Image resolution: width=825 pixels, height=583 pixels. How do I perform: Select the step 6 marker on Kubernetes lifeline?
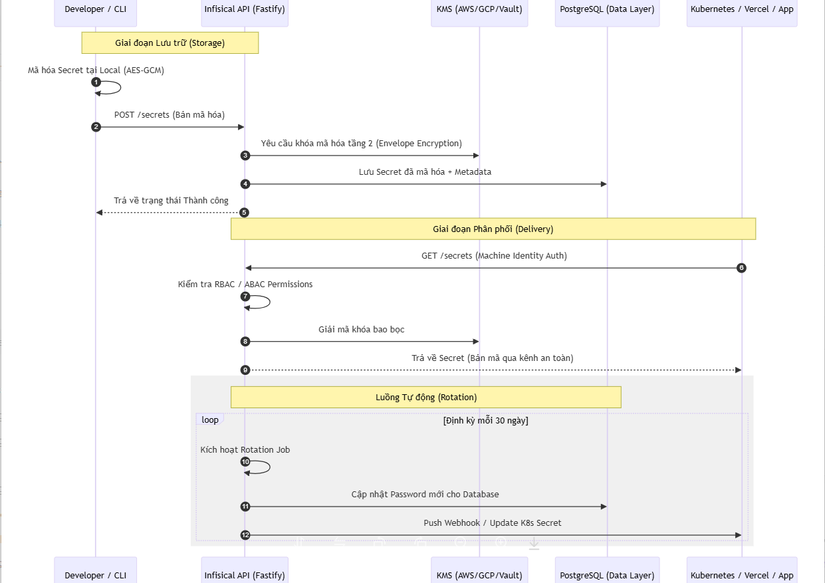(741, 268)
